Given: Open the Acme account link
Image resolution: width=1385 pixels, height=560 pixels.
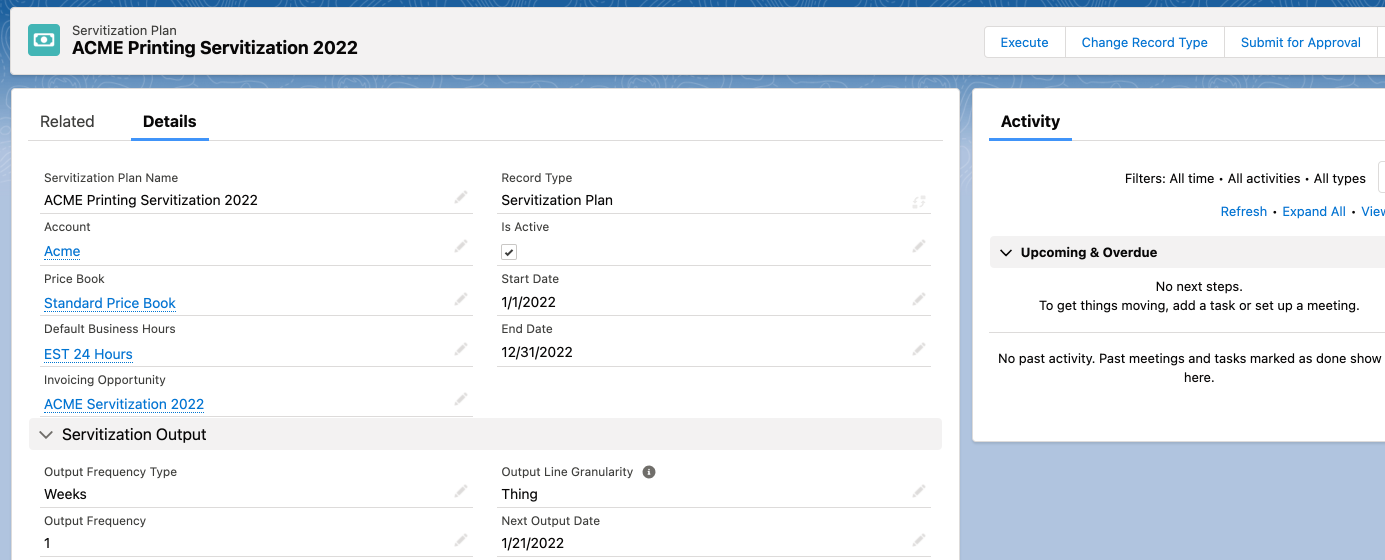Looking at the screenshot, I should pos(62,251).
